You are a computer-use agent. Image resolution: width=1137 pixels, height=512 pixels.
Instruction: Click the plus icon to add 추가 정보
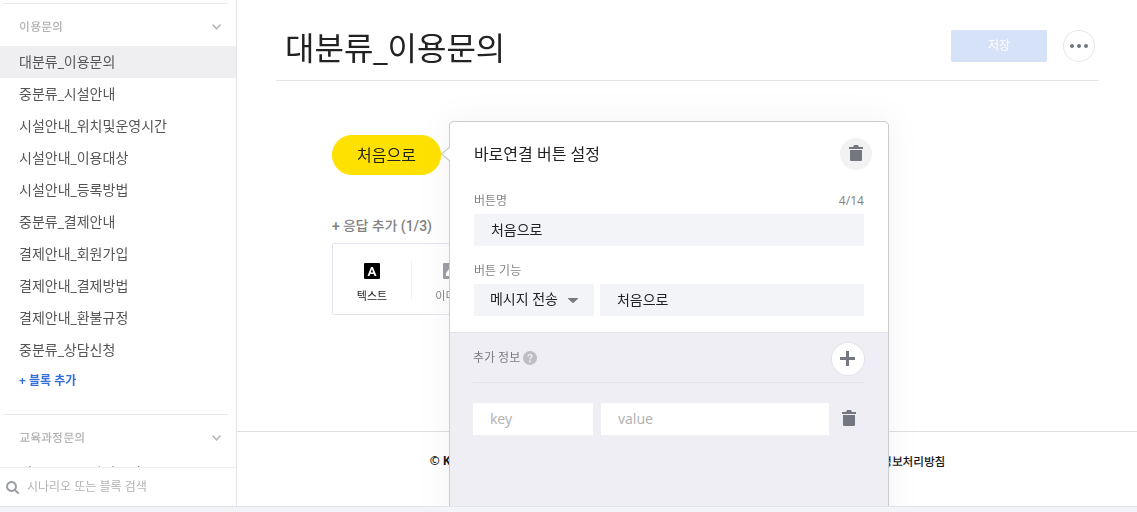[x=847, y=359]
